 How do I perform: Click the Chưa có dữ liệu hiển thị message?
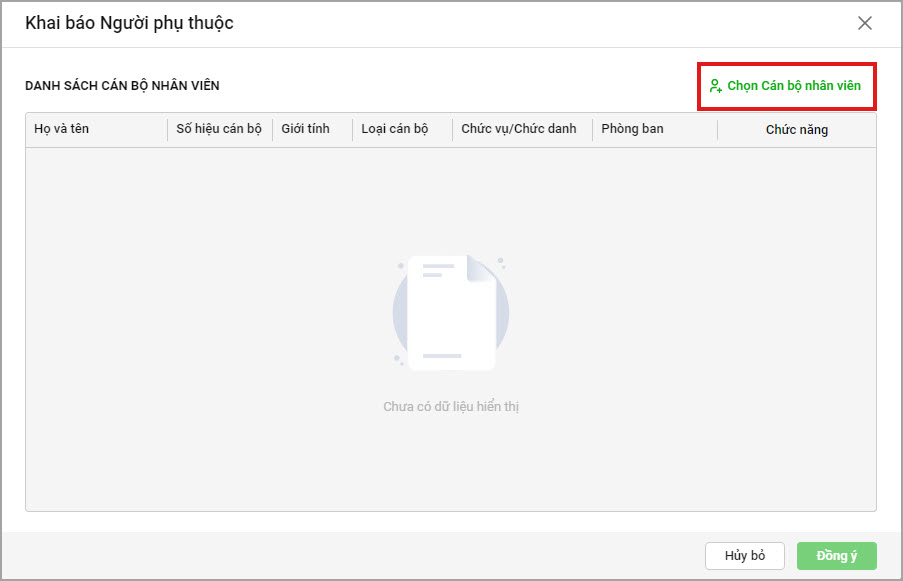click(x=451, y=407)
